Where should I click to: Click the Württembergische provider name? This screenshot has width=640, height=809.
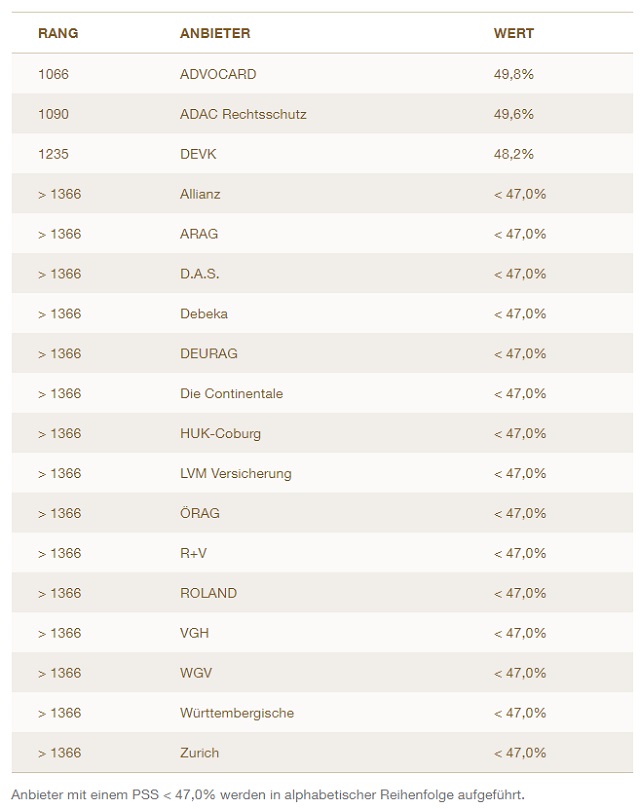click(x=237, y=713)
